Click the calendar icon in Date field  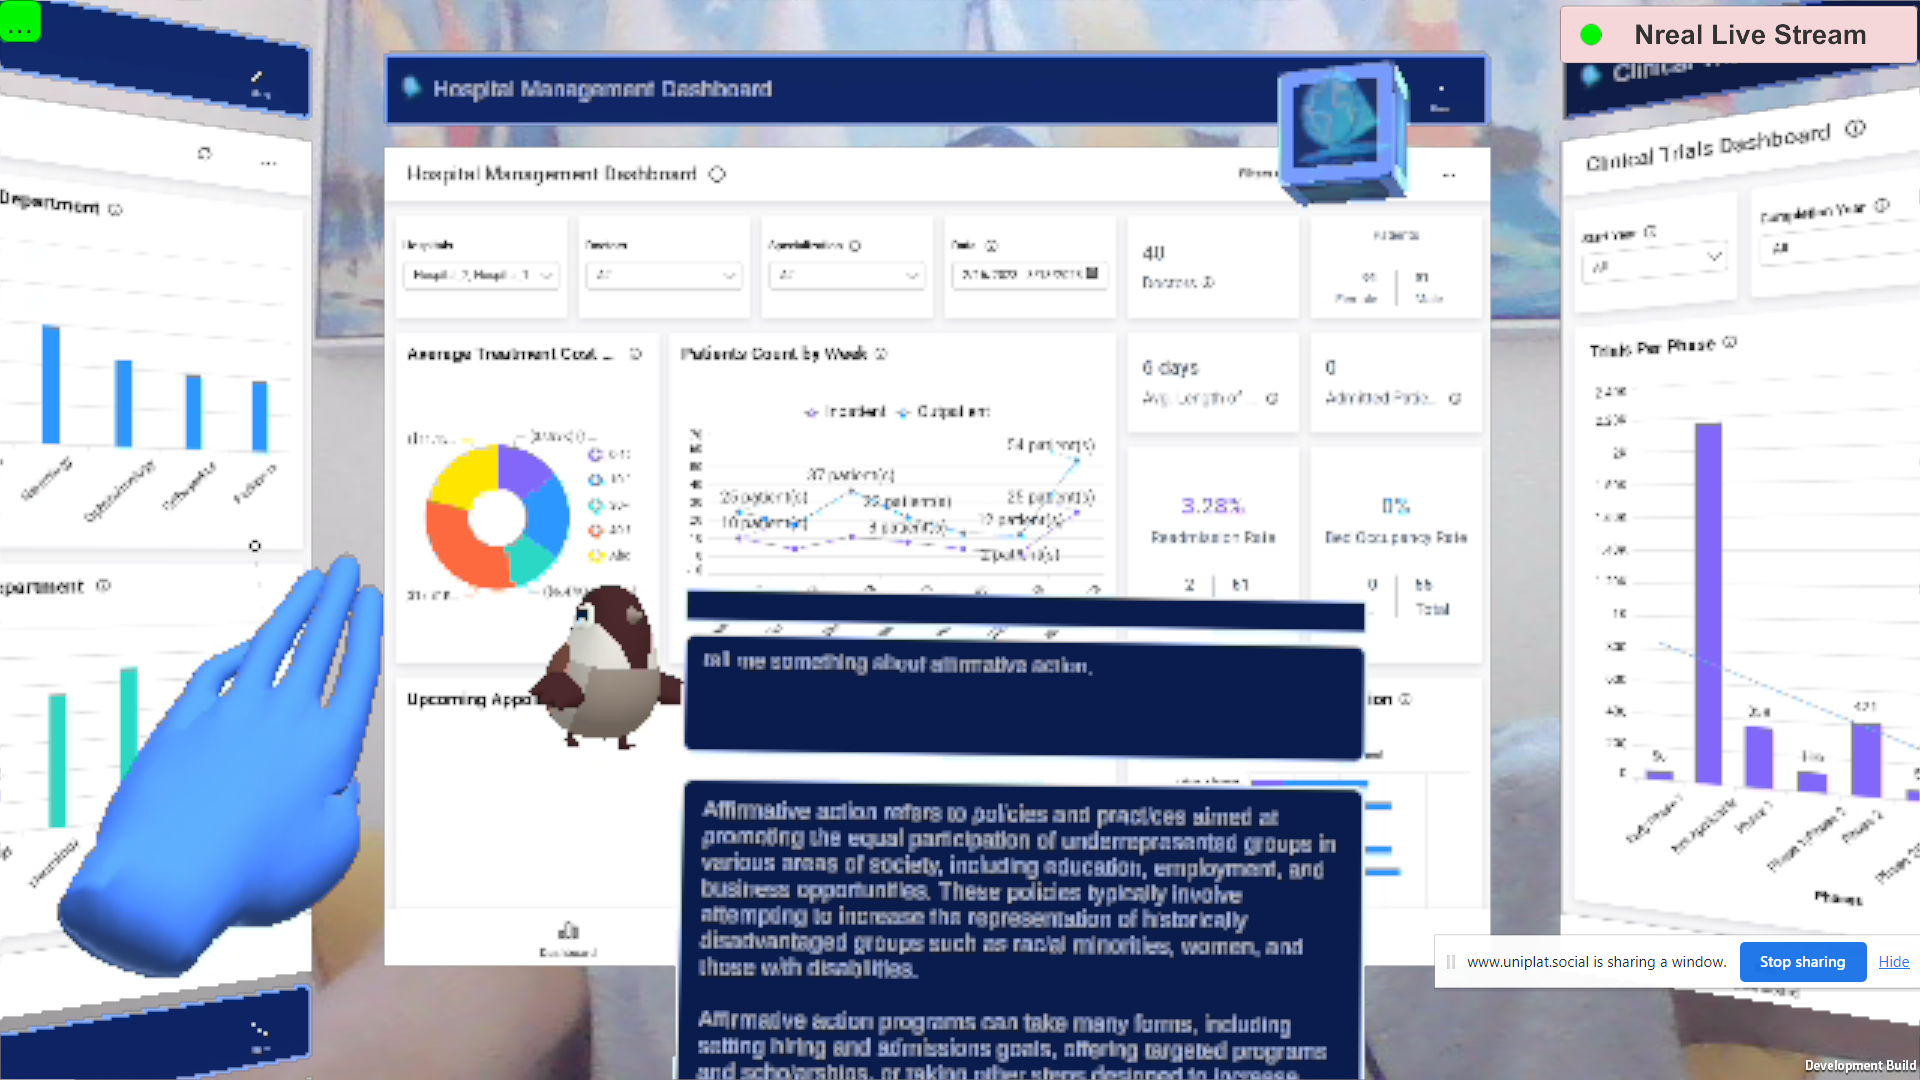tap(1092, 273)
